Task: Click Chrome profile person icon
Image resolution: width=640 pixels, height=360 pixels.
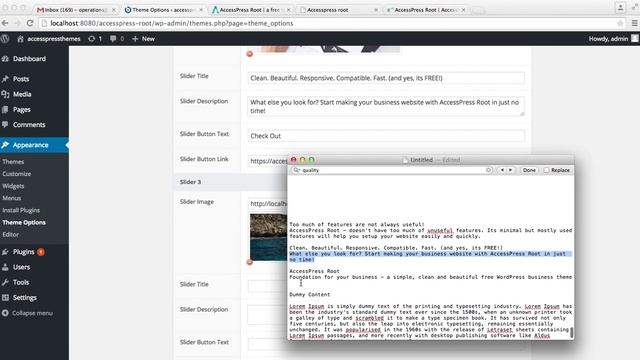Action: [x=620, y=7]
